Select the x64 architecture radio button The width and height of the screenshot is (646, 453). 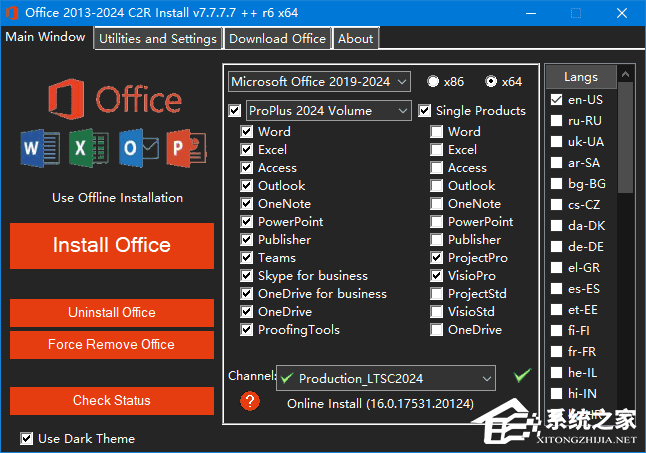[491, 82]
